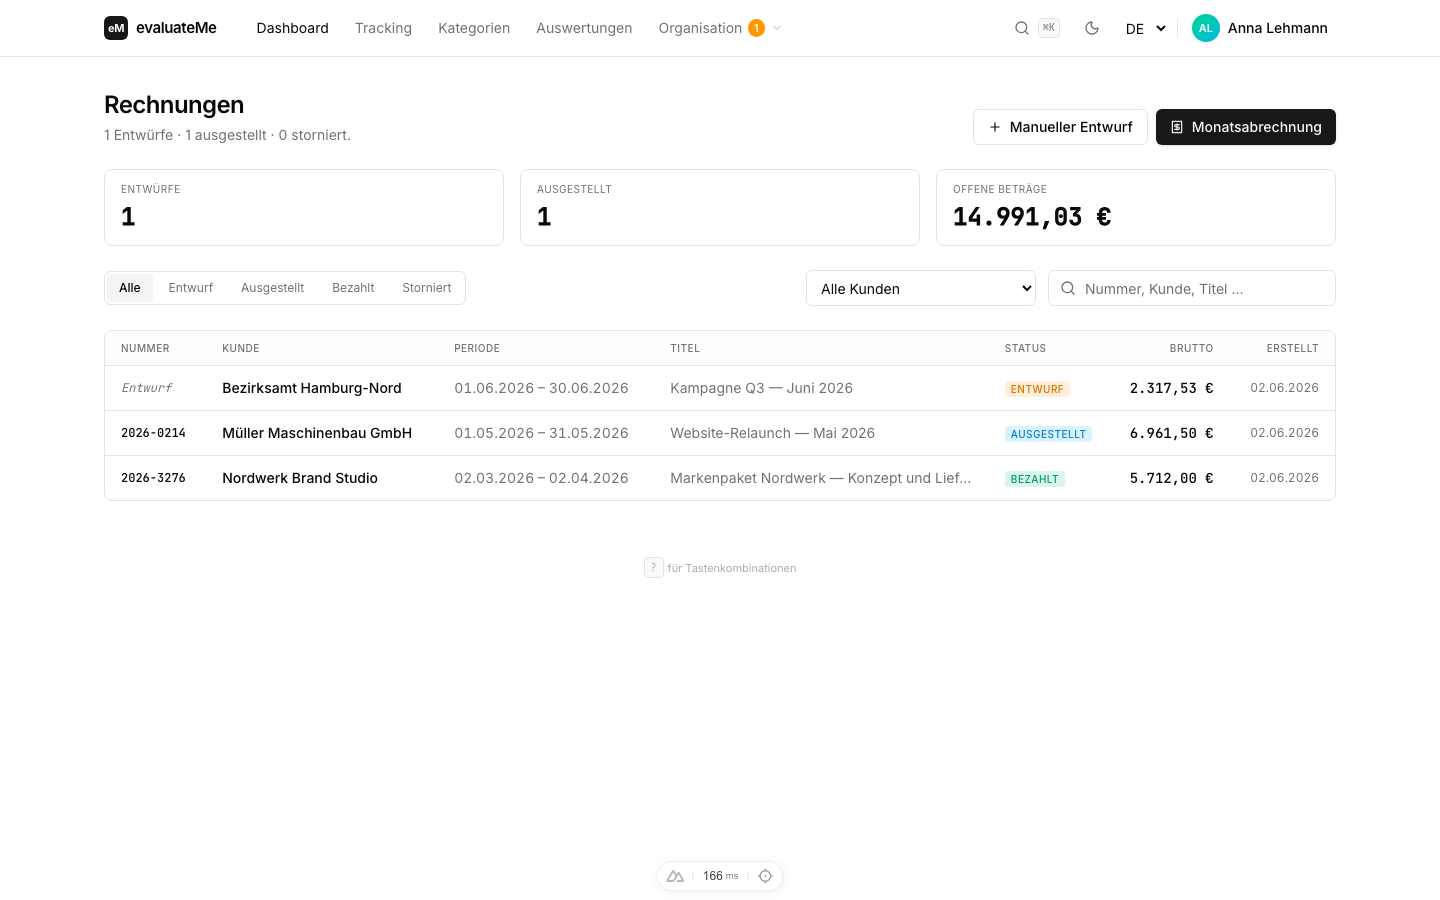Open the DE language dropdown

point(1146,28)
